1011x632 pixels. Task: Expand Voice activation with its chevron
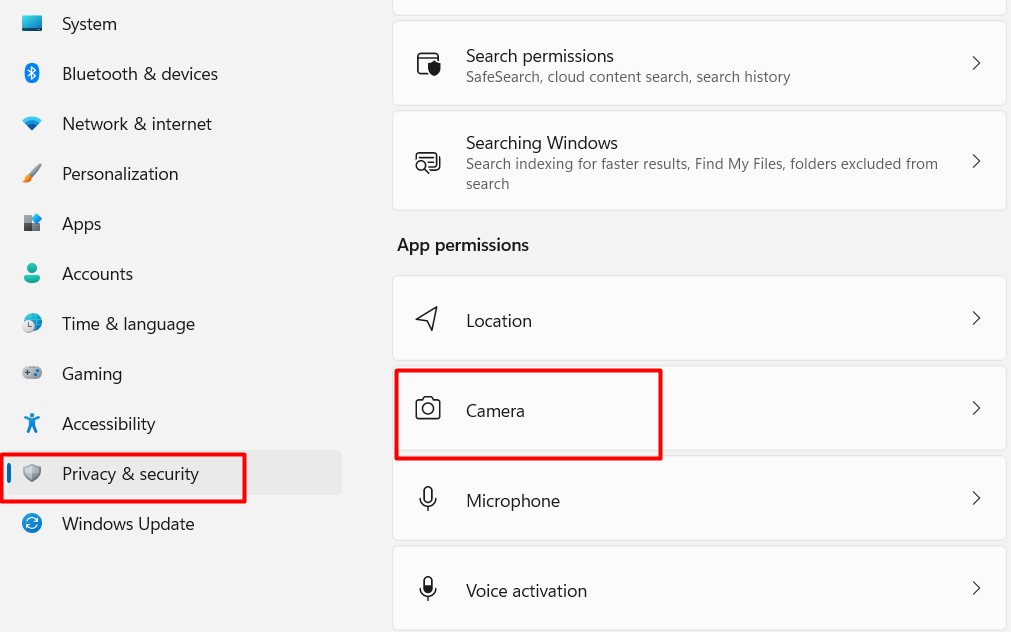[x=976, y=589]
